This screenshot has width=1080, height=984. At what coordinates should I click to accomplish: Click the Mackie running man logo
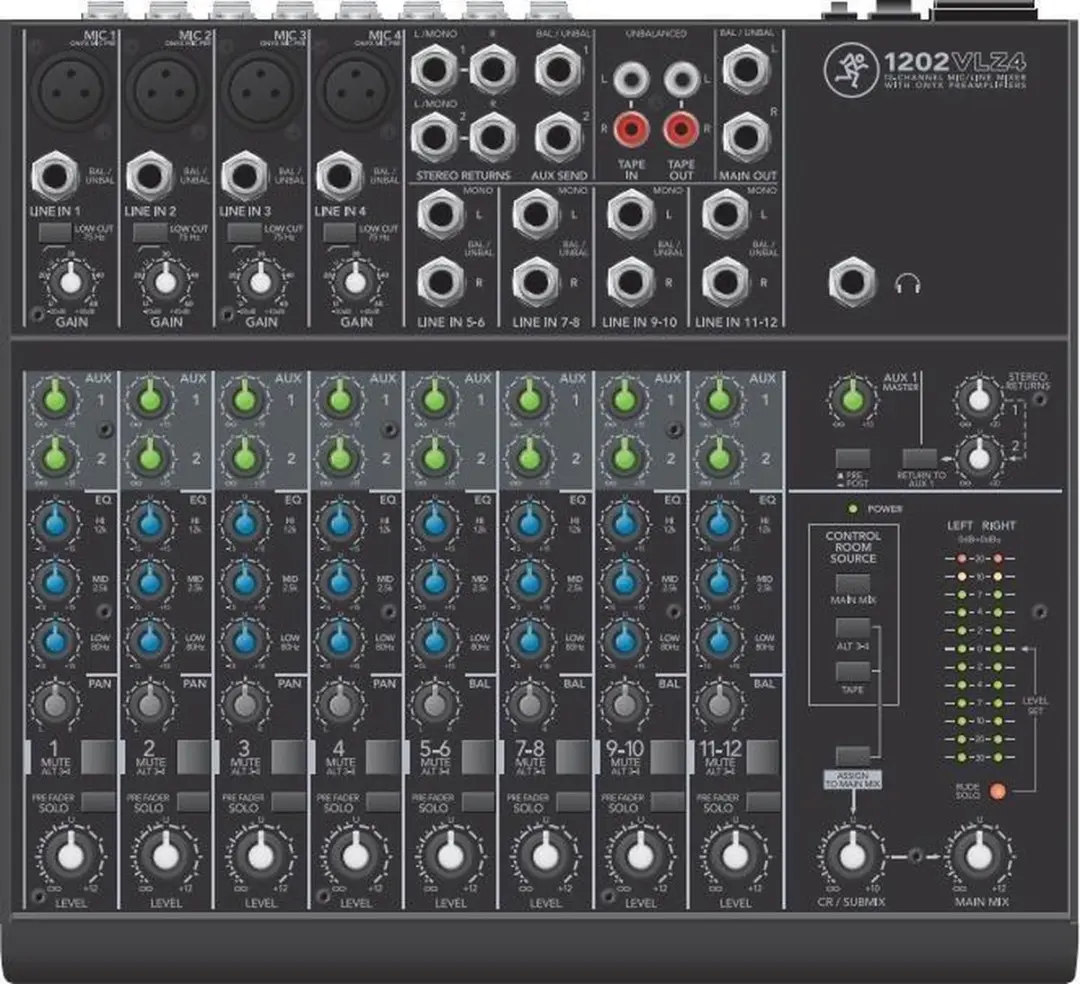pyautogui.click(x=849, y=70)
